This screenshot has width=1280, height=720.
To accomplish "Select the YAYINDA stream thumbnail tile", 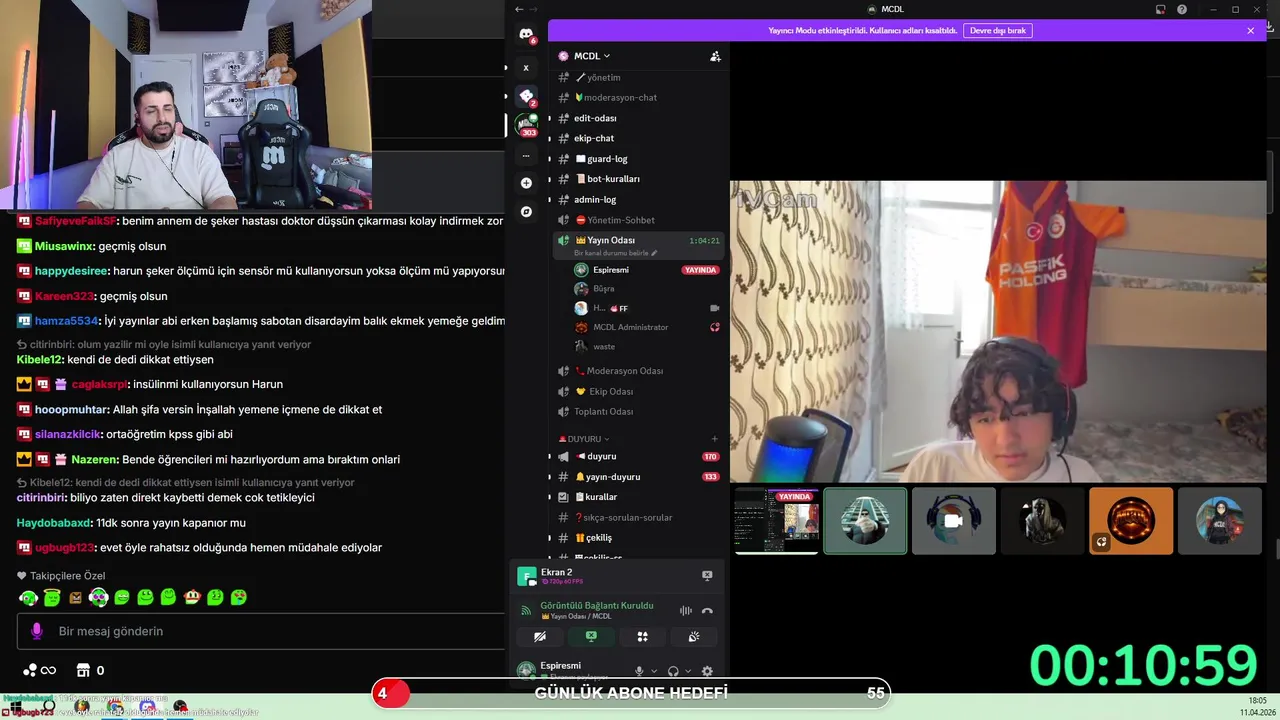I will 776,521.
